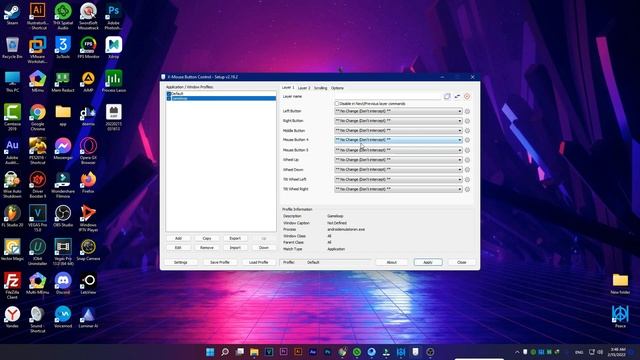Image resolution: width=640 pixels, height=360 pixels.
Task: Open File Explorer from the taskbar
Action: pos(254,352)
